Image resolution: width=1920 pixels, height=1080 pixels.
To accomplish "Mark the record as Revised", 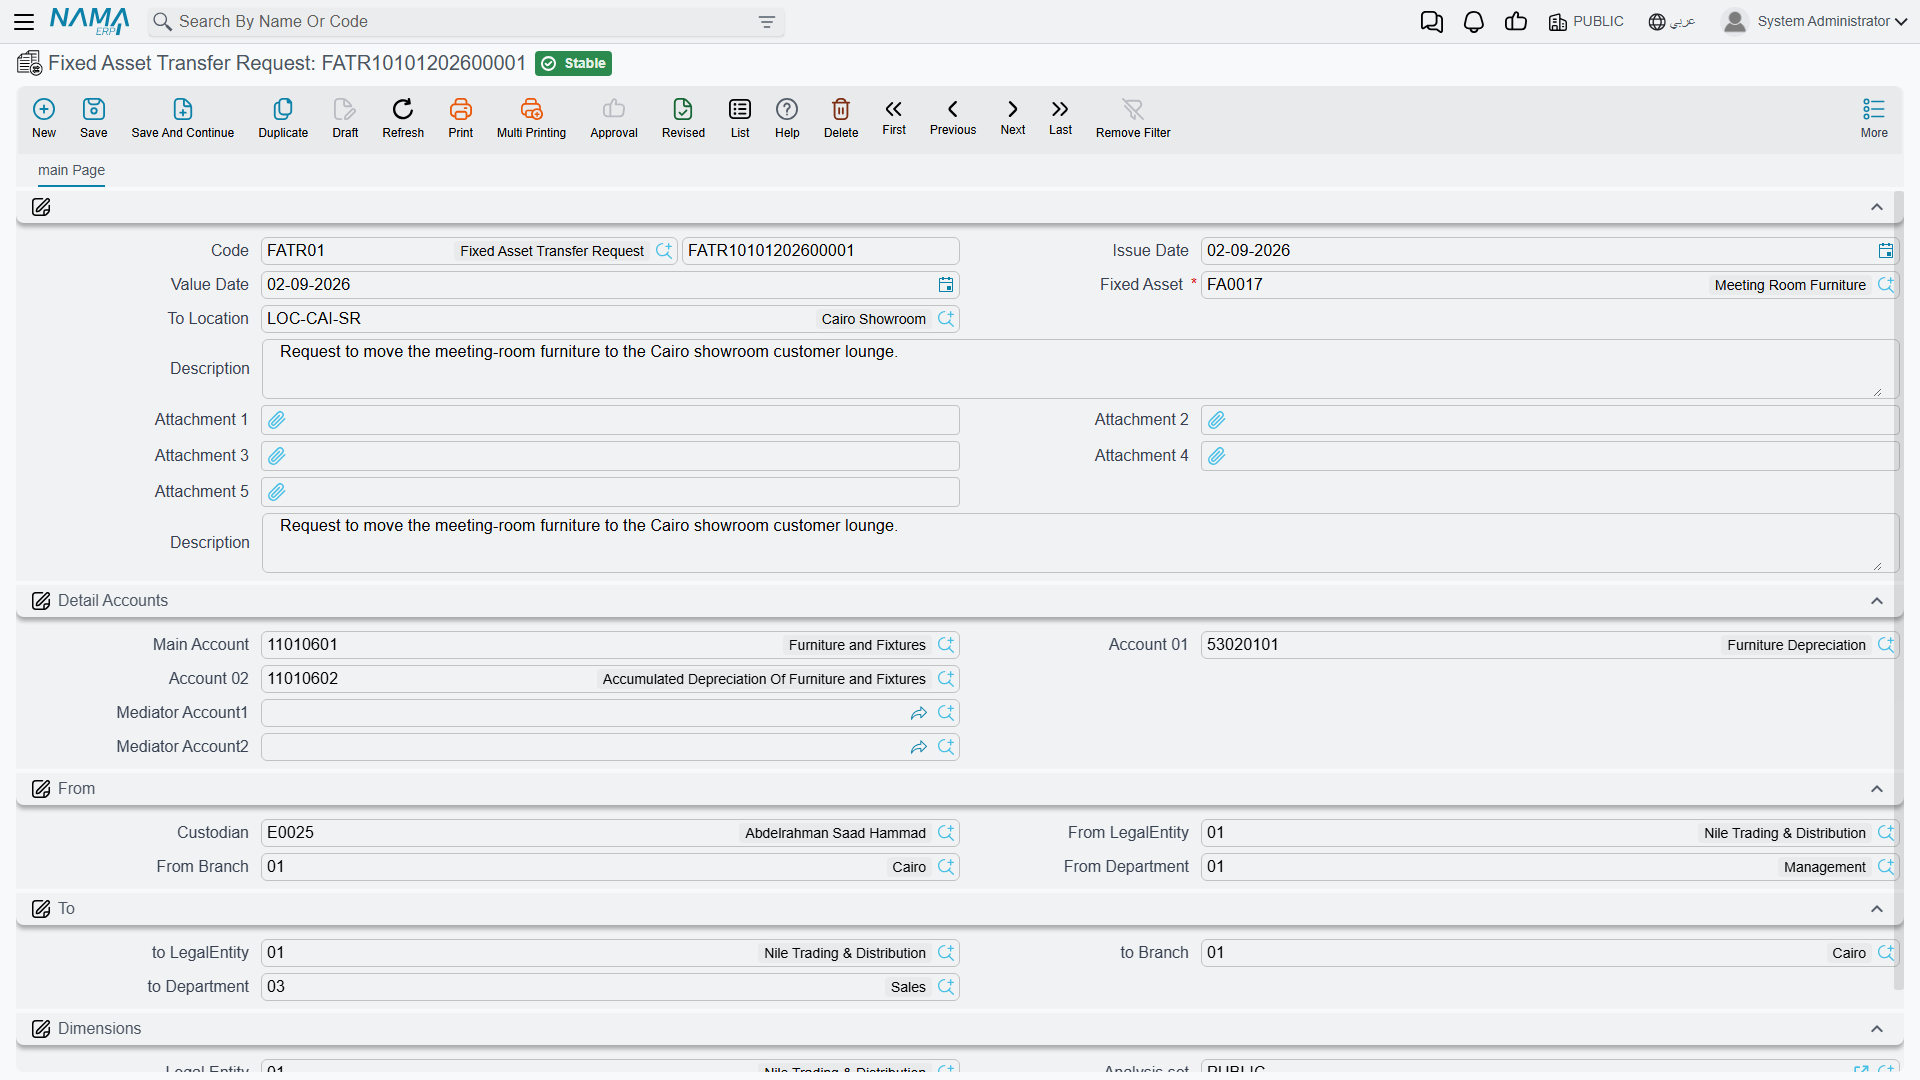I will pyautogui.click(x=683, y=117).
